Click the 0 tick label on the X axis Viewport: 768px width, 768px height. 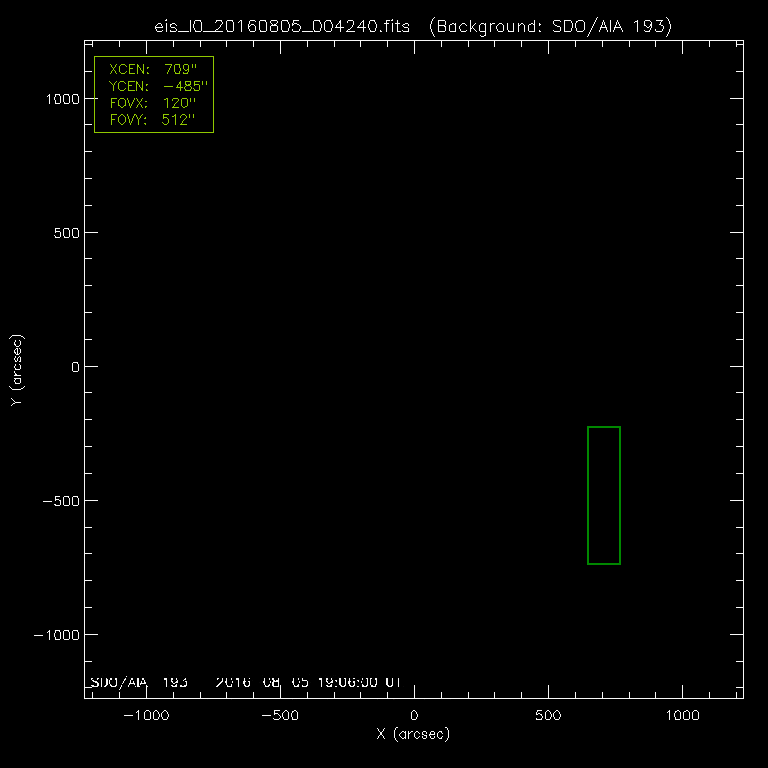pyautogui.click(x=414, y=716)
